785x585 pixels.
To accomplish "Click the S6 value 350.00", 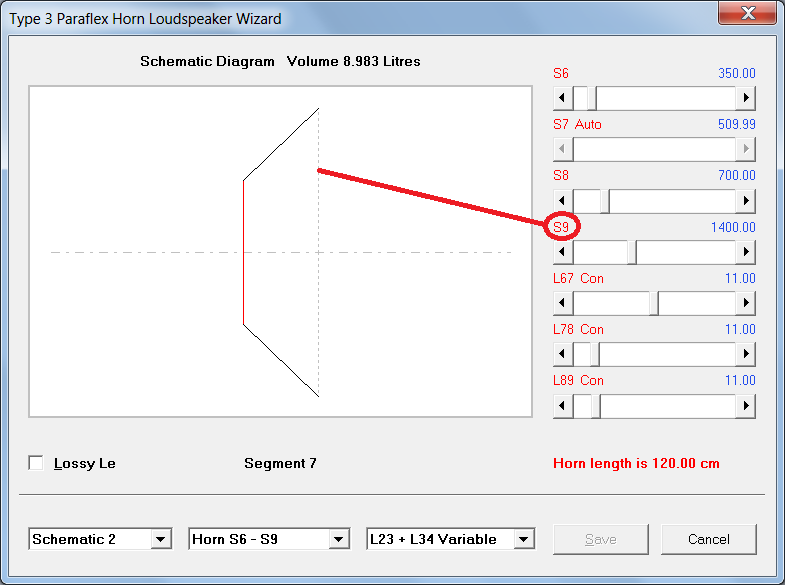I will (736, 74).
